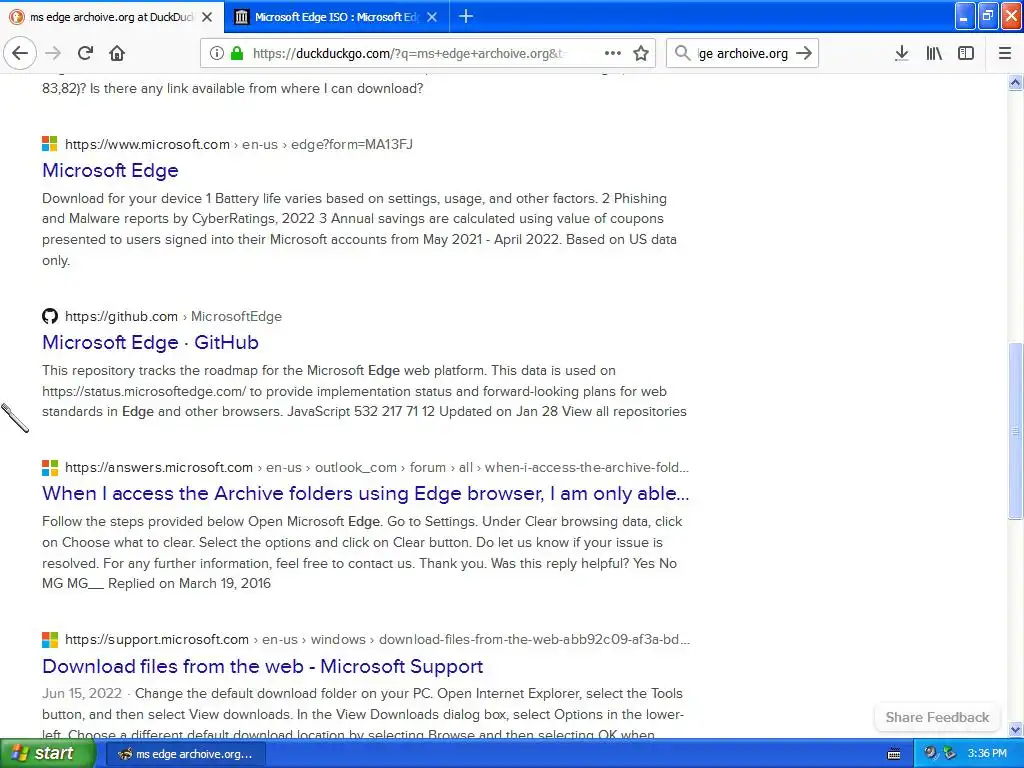Open the home page
This screenshot has height=768, width=1024.
coord(117,53)
